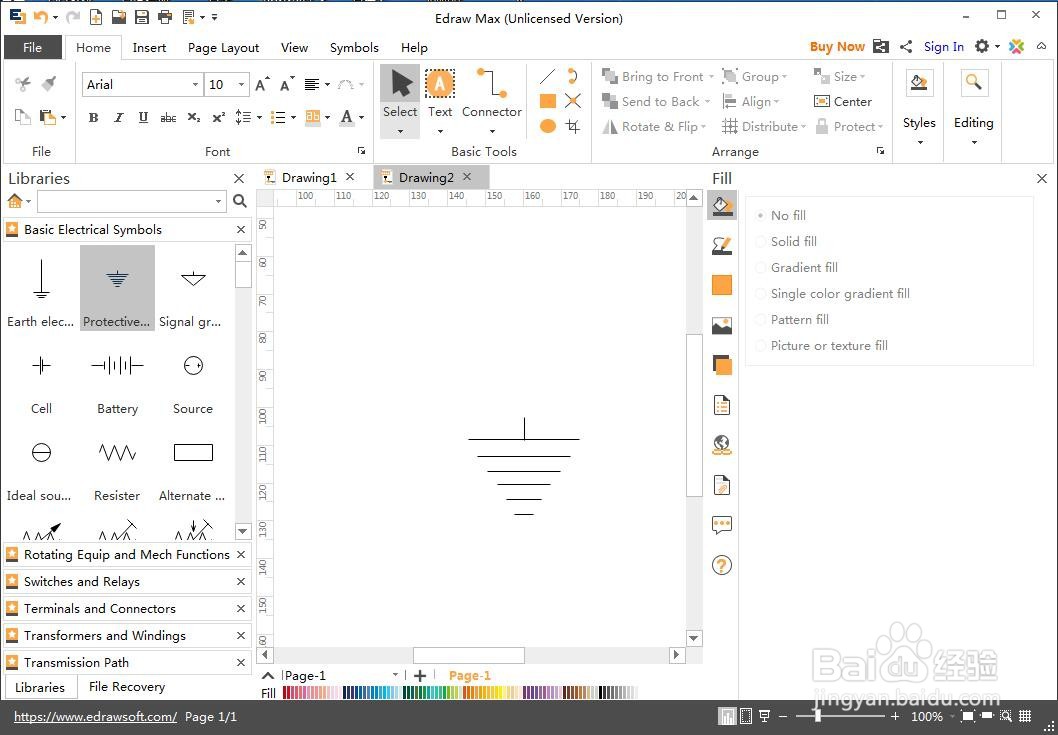Viewport: 1058px width, 735px height.
Task: Click the zoom slider handle
Action: click(818, 716)
